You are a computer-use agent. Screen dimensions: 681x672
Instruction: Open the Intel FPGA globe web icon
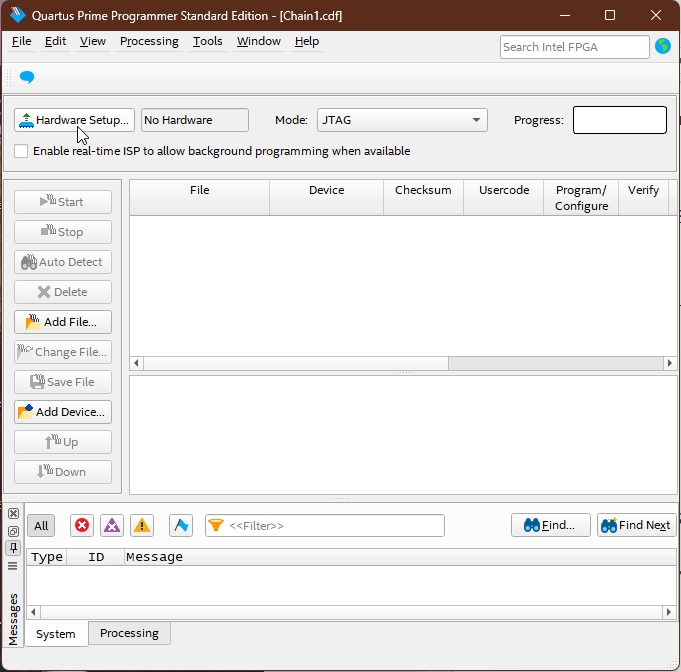[663, 46]
